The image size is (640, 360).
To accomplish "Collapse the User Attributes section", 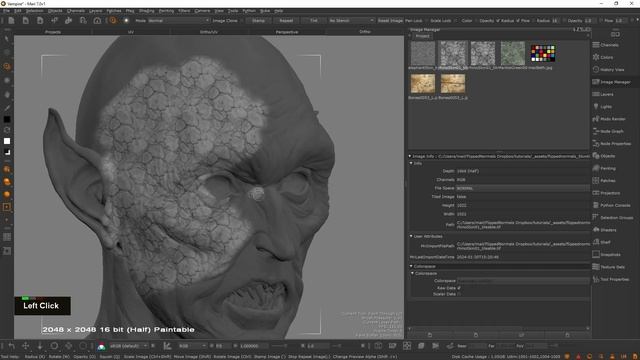I will tap(411, 236).
